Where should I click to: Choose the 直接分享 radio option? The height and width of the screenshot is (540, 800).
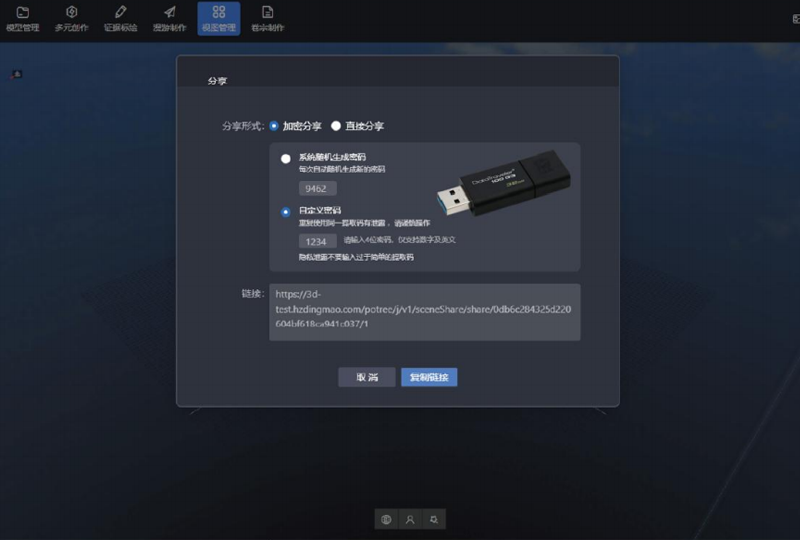(x=336, y=126)
